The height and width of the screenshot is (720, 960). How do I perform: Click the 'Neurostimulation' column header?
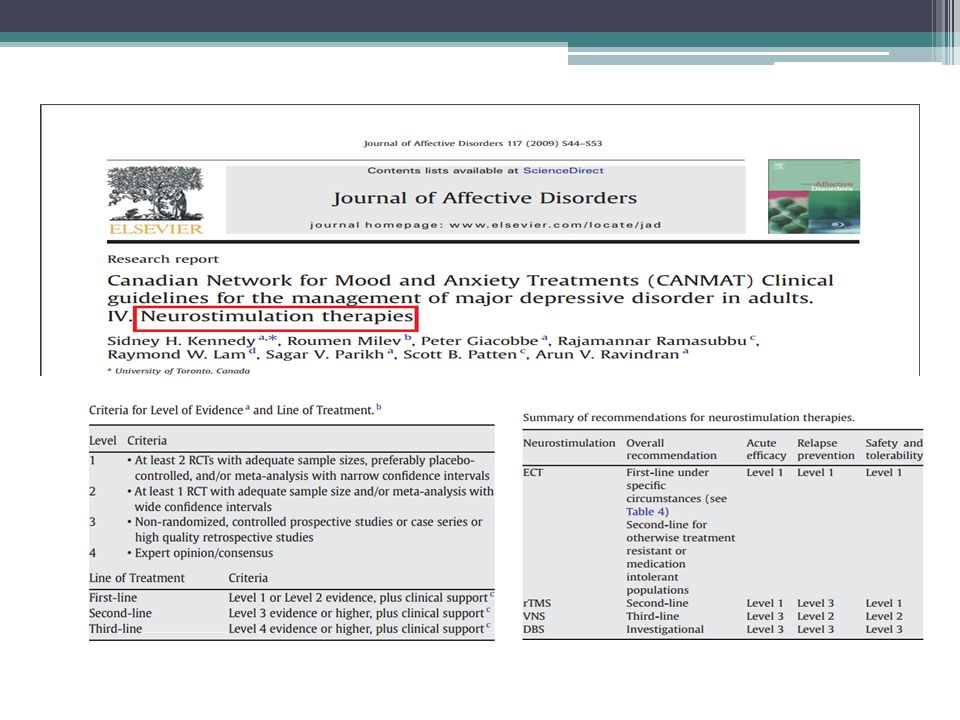(x=569, y=443)
